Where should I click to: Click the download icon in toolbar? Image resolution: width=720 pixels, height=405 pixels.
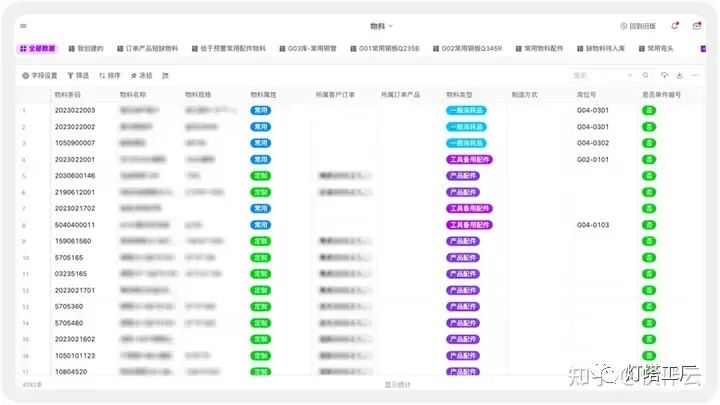pos(679,75)
